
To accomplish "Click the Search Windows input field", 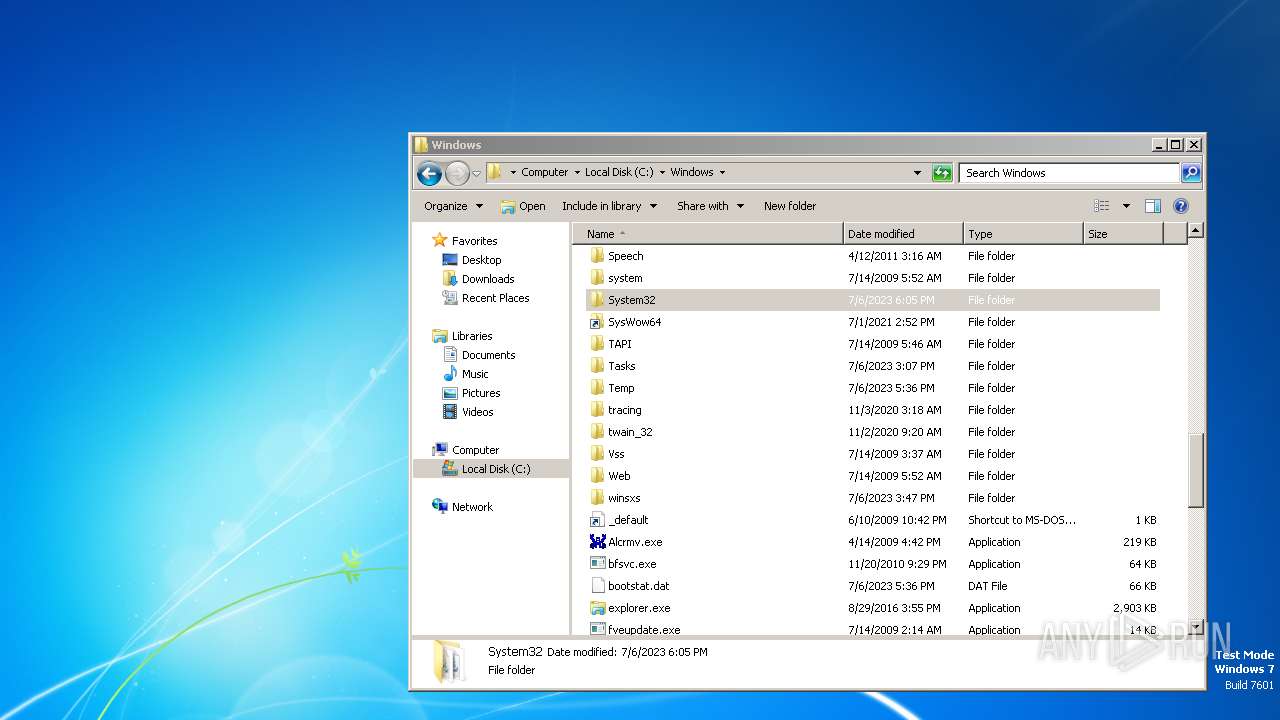I will coord(1069,173).
